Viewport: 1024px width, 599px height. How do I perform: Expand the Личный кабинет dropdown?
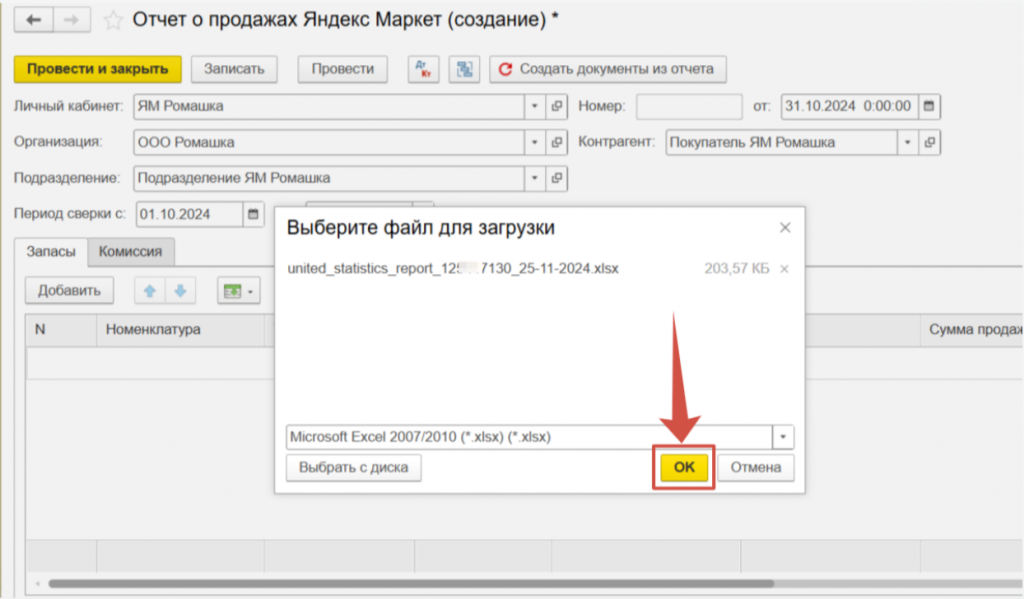[535, 106]
